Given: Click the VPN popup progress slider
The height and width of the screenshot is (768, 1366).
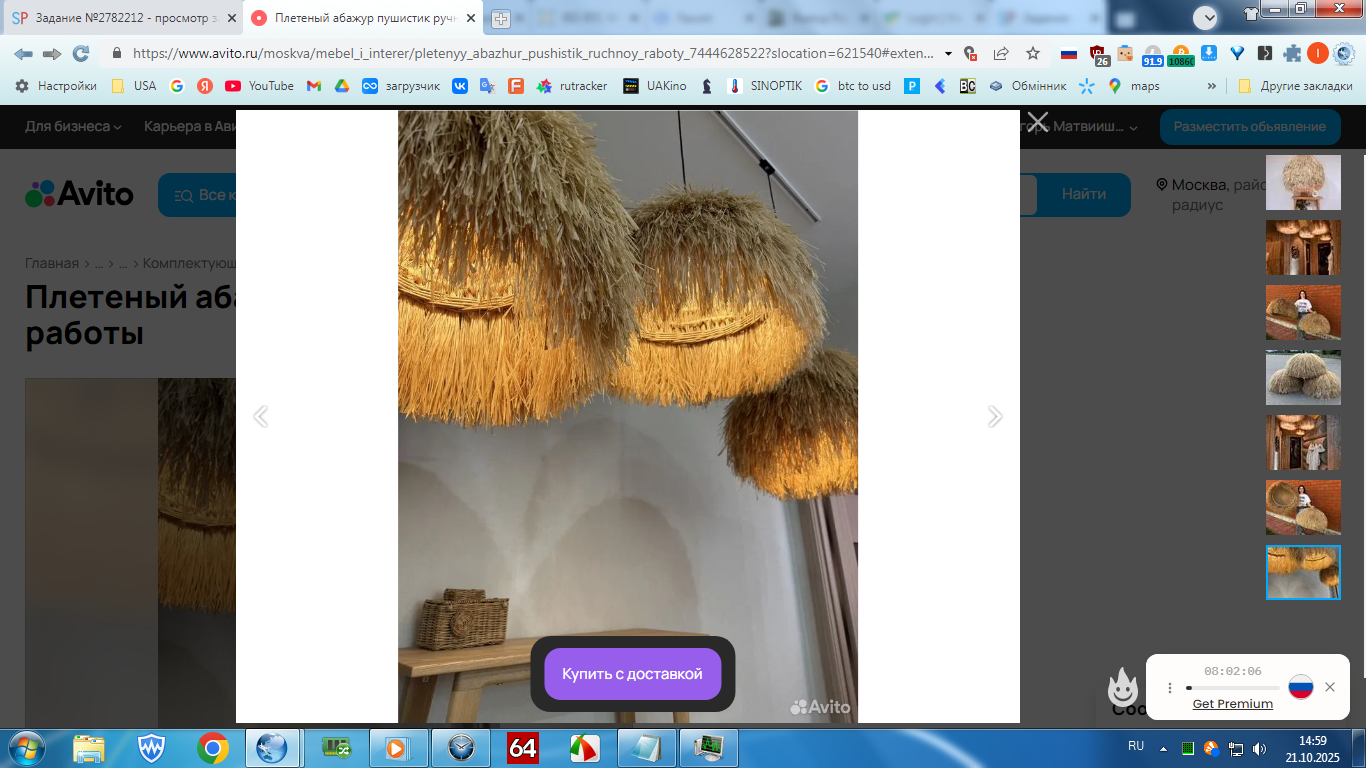Looking at the screenshot, I should pyautogui.click(x=1233, y=688).
